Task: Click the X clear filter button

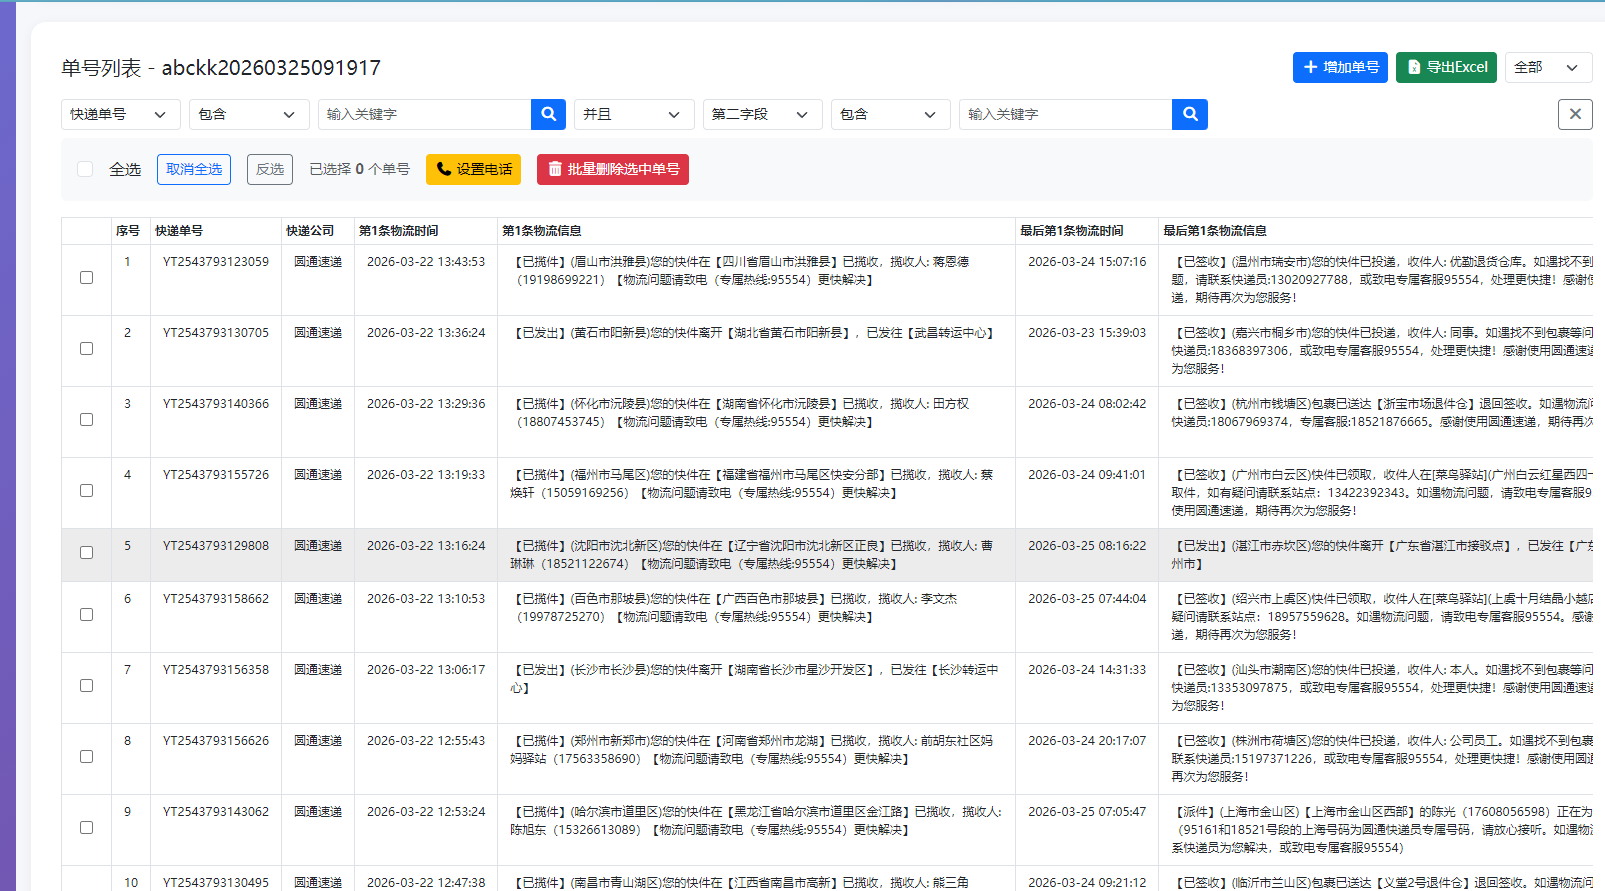Action: (x=1575, y=114)
